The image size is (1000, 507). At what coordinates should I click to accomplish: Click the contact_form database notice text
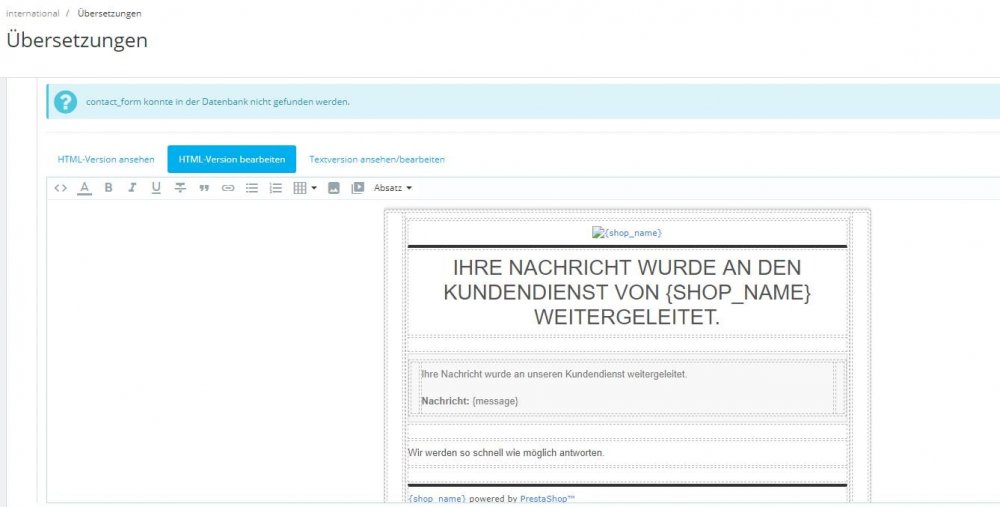[x=217, y=102]
